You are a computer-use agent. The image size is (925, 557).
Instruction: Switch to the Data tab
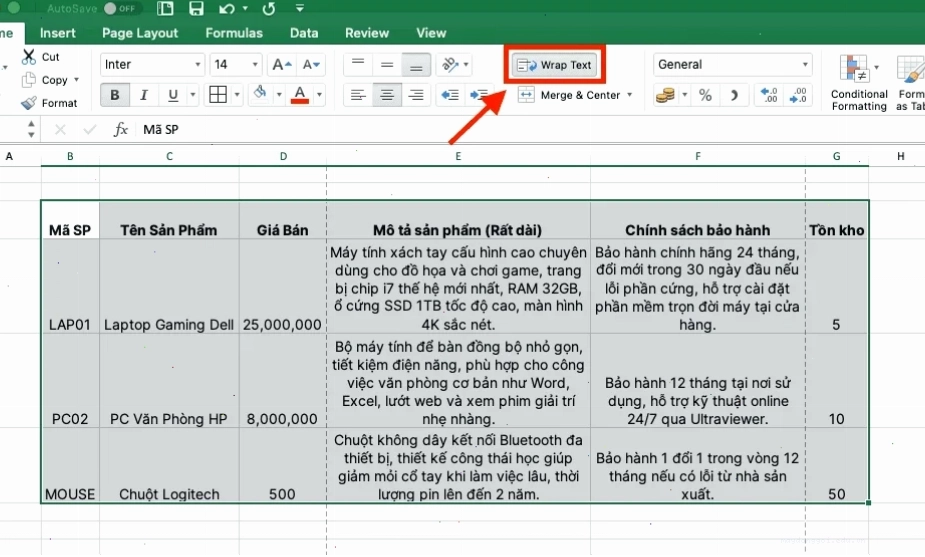[304, 33]
